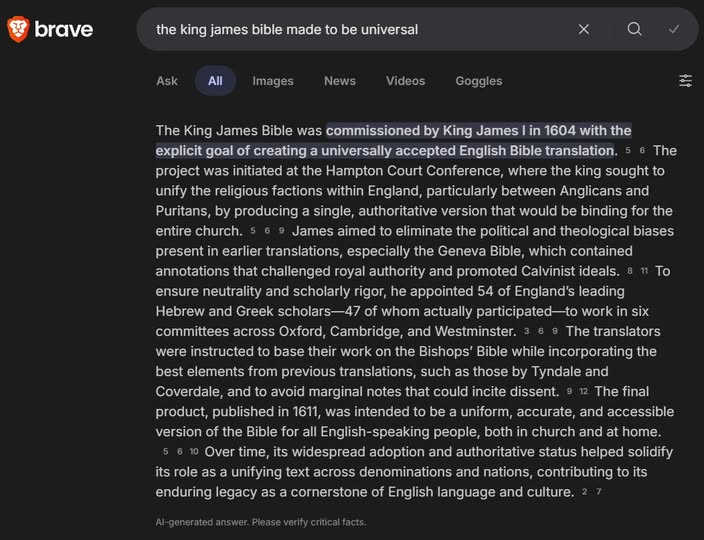Click the Brave wordmark text
704x540 pixels.
tap(64, 29)
